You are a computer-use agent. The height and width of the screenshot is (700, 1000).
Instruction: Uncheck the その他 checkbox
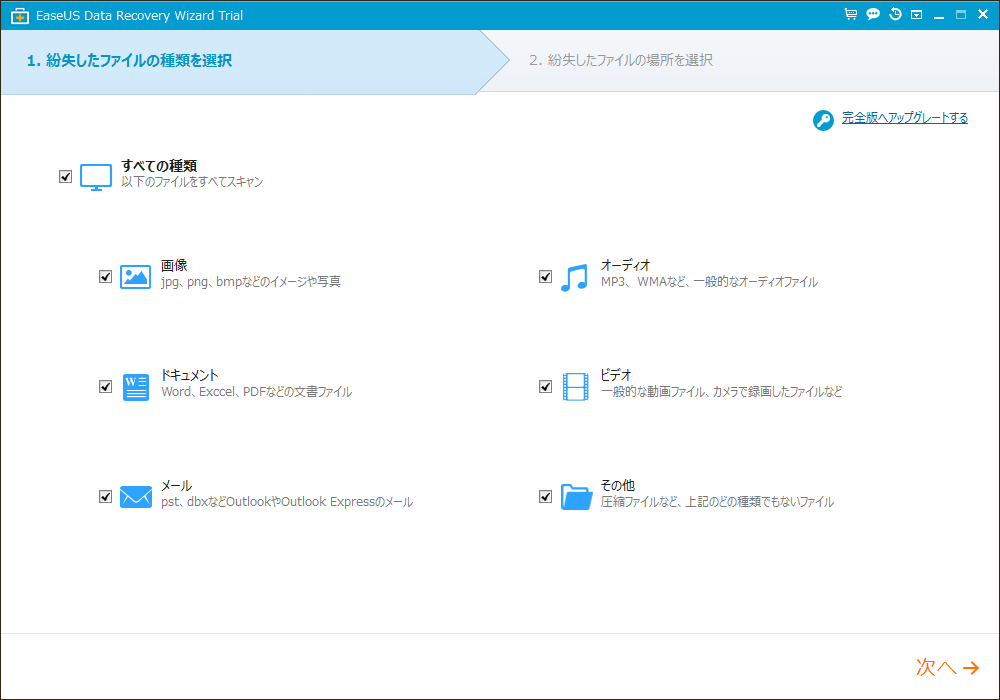(545, 496)
